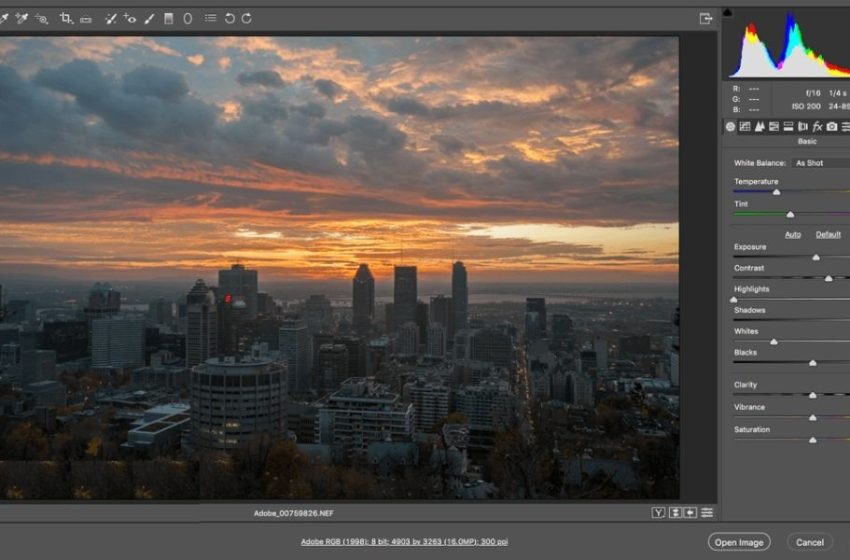Image resolution: width=850 pixels, height=560 pixels.
Task: Open White Balance 'As Shot' dropdown
Action: point(820,163)
